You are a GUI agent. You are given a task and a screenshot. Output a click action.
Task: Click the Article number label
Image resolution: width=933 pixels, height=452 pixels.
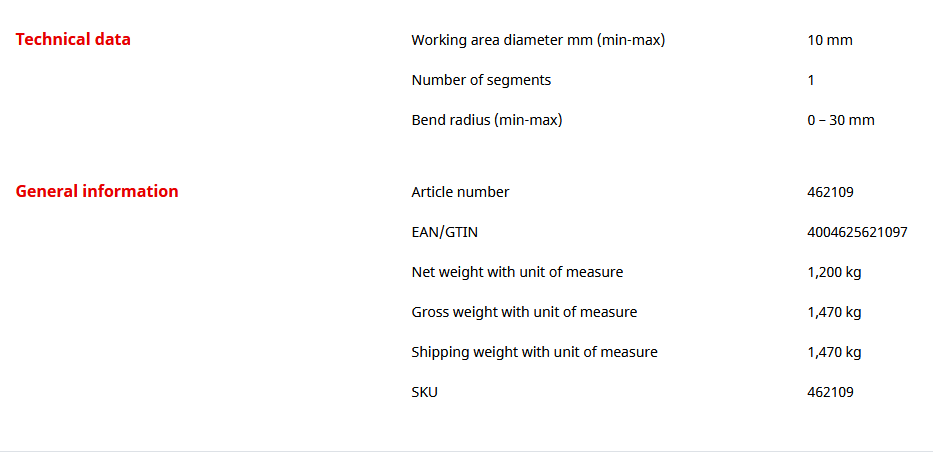click(x=460, y=192)
